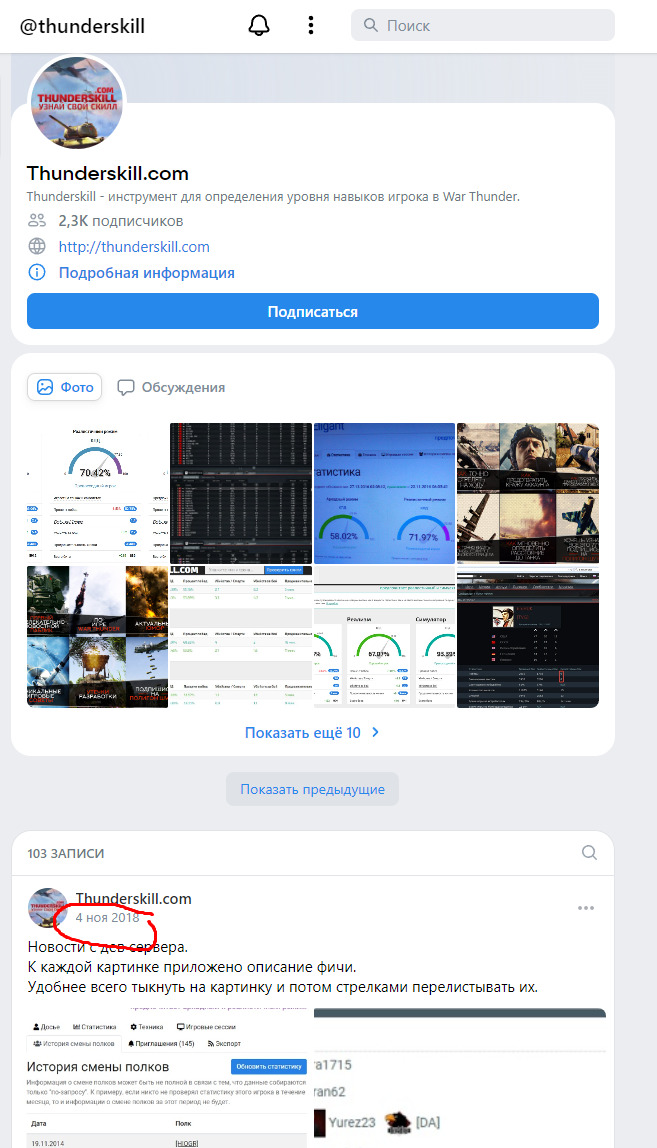The height and width of the screenshot is (1148, 657).
Task: Switch to Обсуждения tab
Action: pyautogui.click(x=171, y=387)
